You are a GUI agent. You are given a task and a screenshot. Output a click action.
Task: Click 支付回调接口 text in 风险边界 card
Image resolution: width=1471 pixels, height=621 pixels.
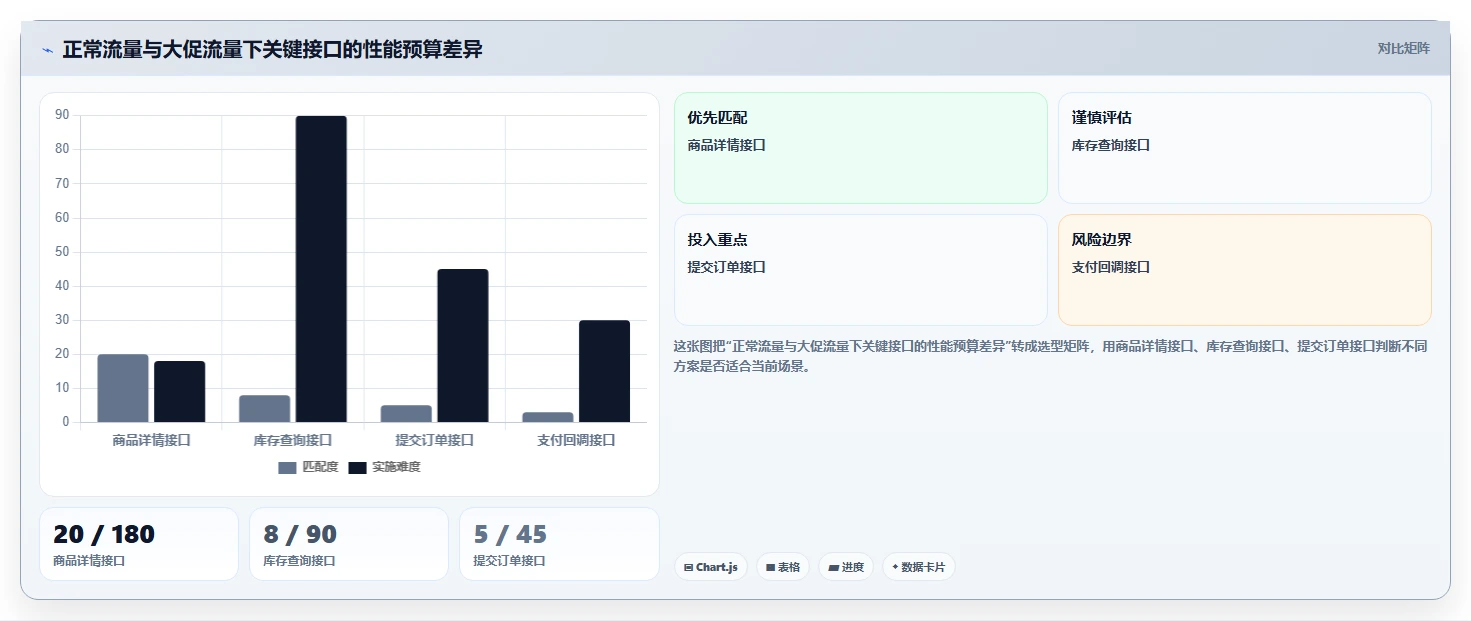[x=1111, y=267]
